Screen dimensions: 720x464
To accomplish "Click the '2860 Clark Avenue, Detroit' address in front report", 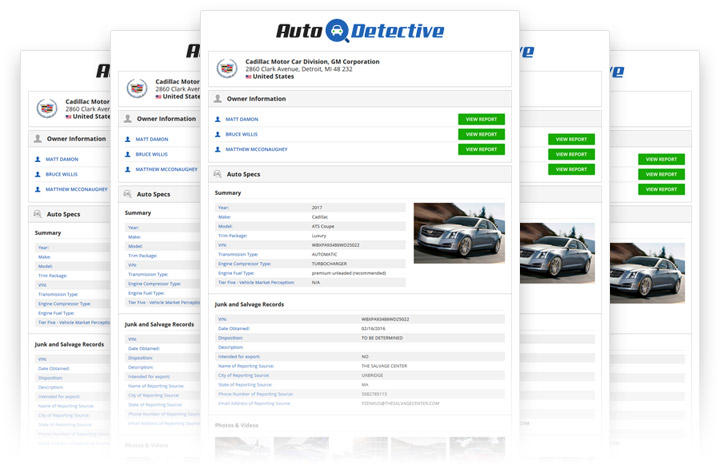I will [x=299, y=69].
